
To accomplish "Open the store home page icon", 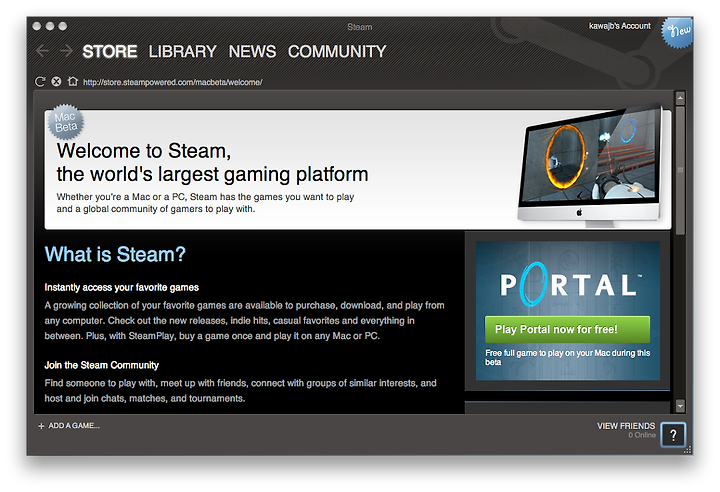I will pos(73,81).
